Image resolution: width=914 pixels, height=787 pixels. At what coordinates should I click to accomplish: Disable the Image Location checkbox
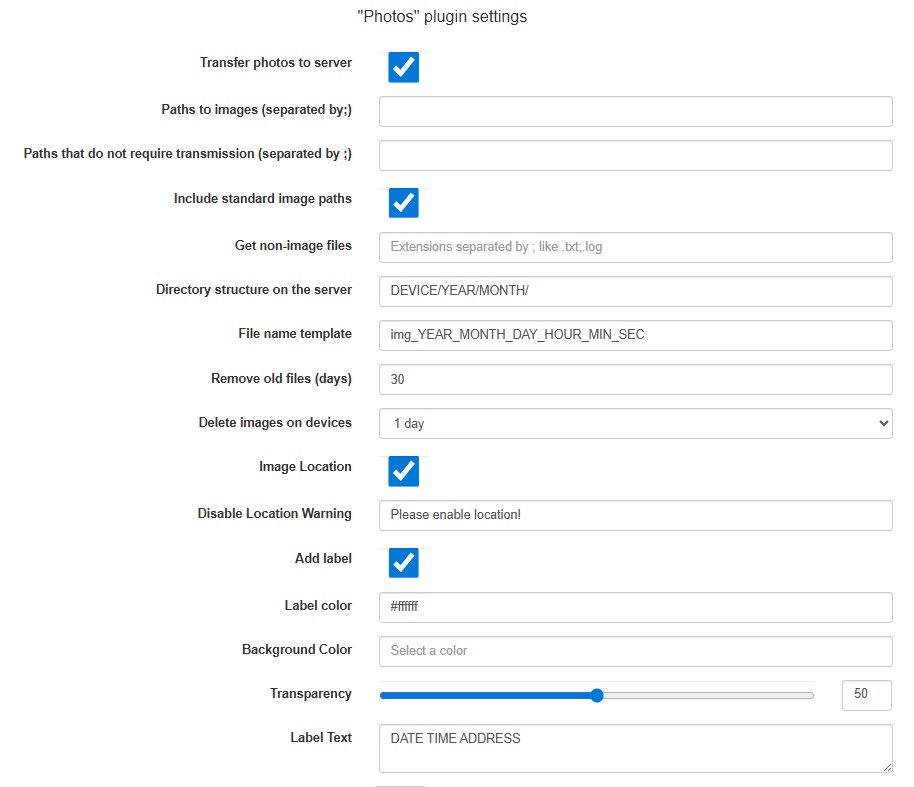[x=403, y=470]
